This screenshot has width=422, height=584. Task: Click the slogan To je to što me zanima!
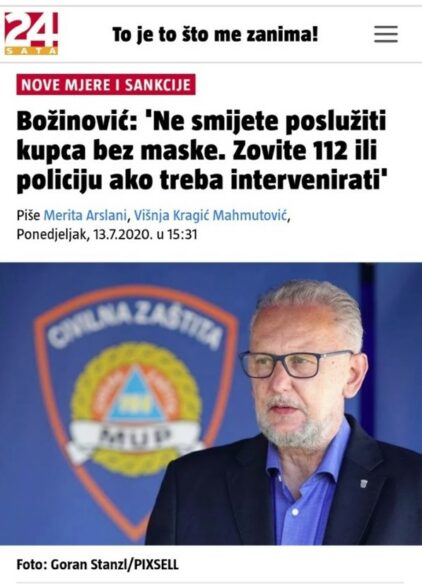coord(215,35)
